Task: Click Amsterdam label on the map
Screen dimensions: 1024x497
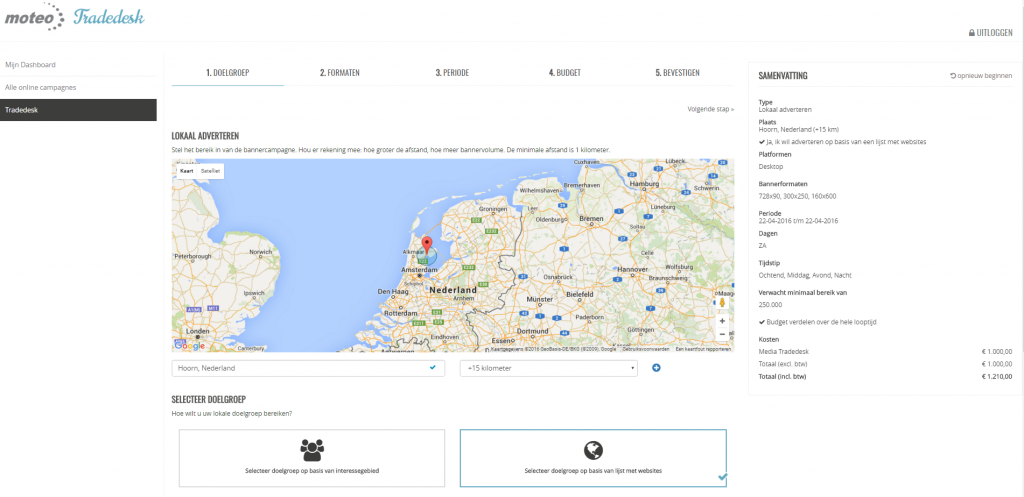Action: tap(419, 269)
